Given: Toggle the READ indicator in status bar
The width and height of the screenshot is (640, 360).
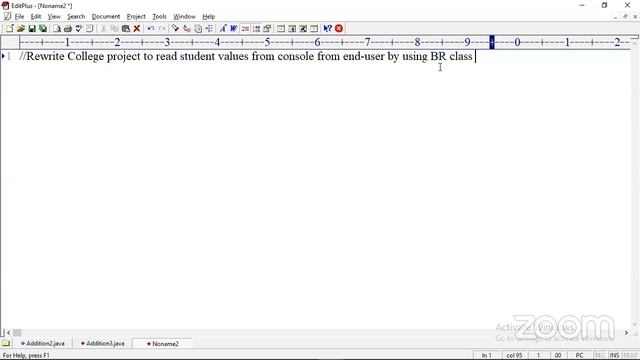Looking at the screenshot, I should pyautogui.click(x=631, y=356).
